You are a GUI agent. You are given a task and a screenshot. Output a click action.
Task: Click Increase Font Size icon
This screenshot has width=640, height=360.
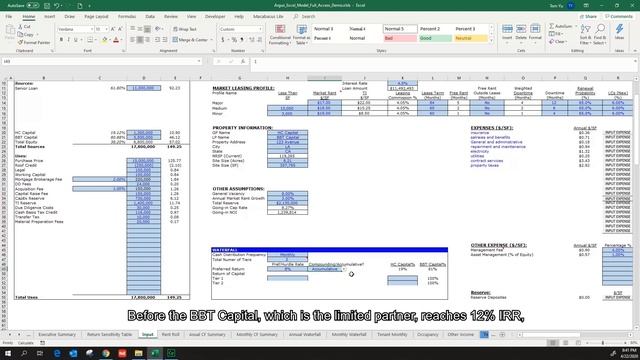pos(113,29)
